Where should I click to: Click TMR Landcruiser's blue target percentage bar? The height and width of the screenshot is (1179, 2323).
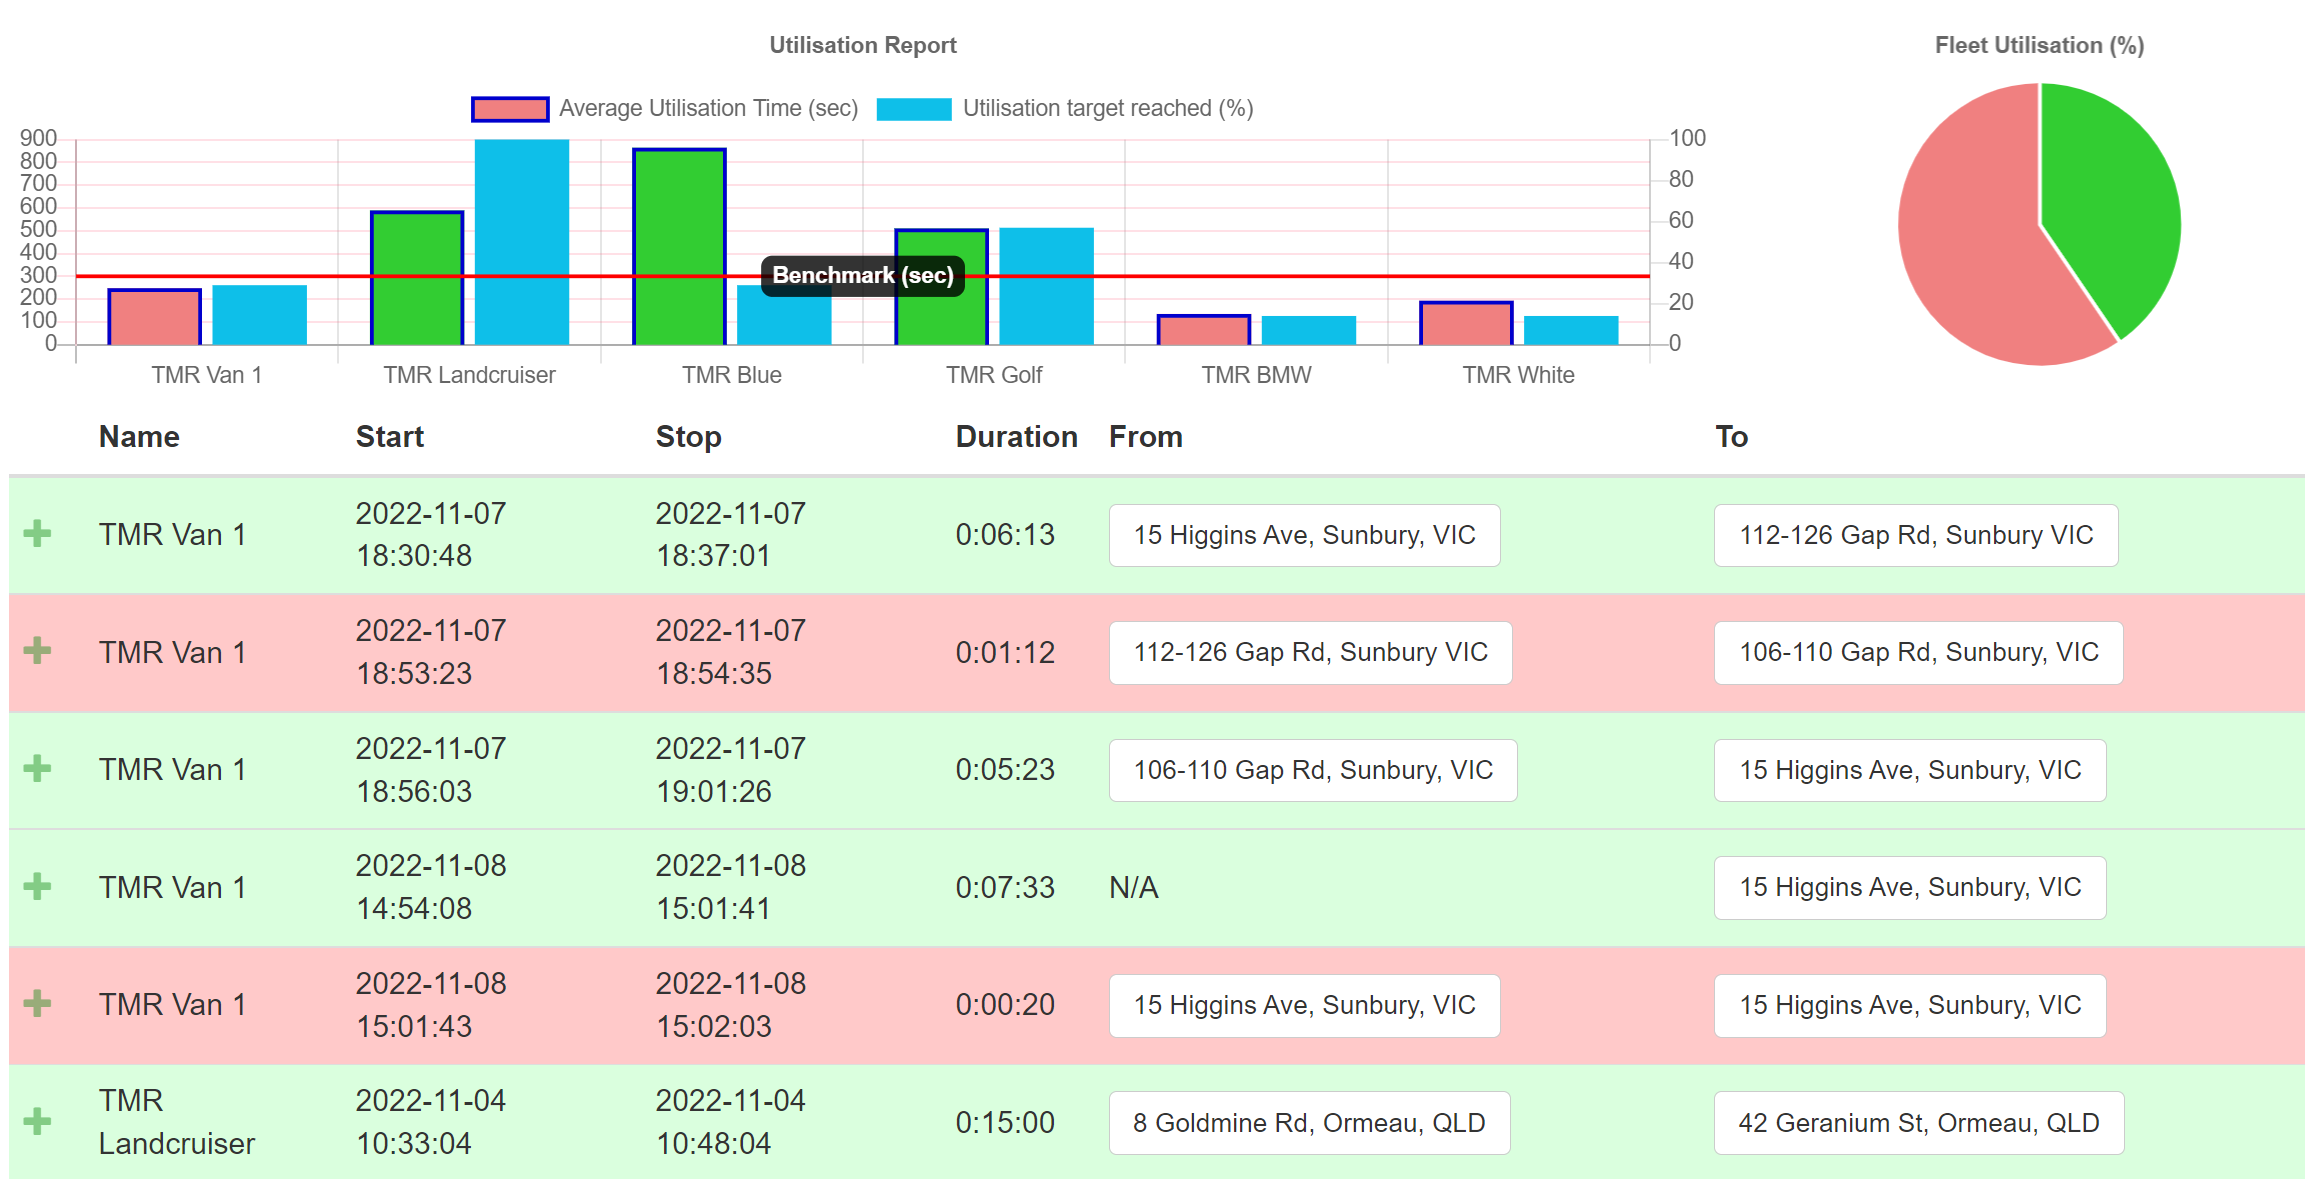coord(523,240)
